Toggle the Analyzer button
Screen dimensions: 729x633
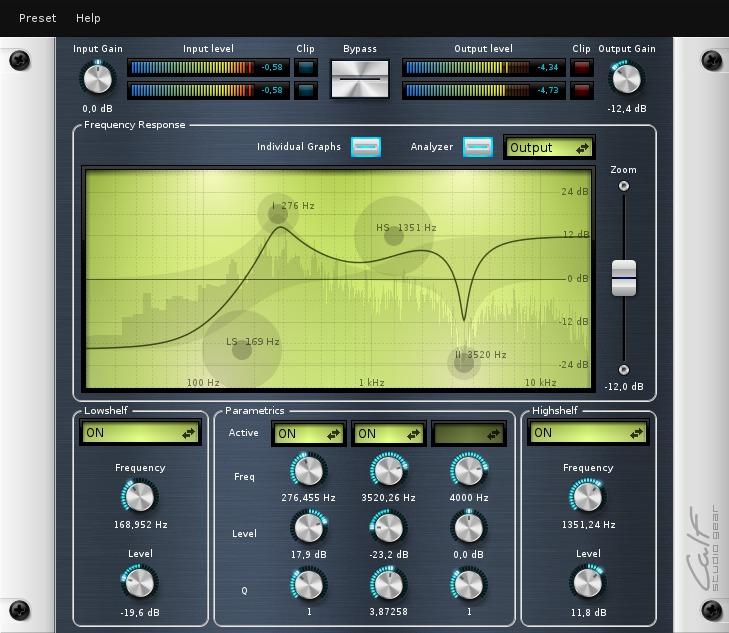click(x=478, y=147)
